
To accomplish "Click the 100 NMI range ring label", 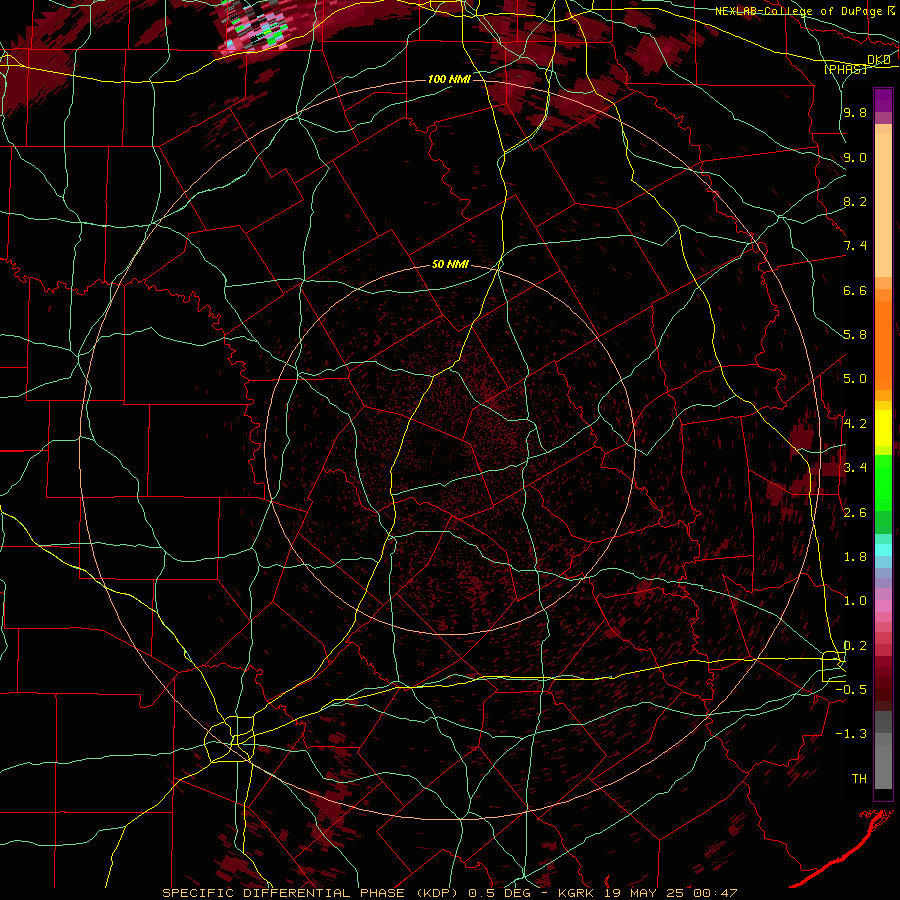I will coord(449,79).
